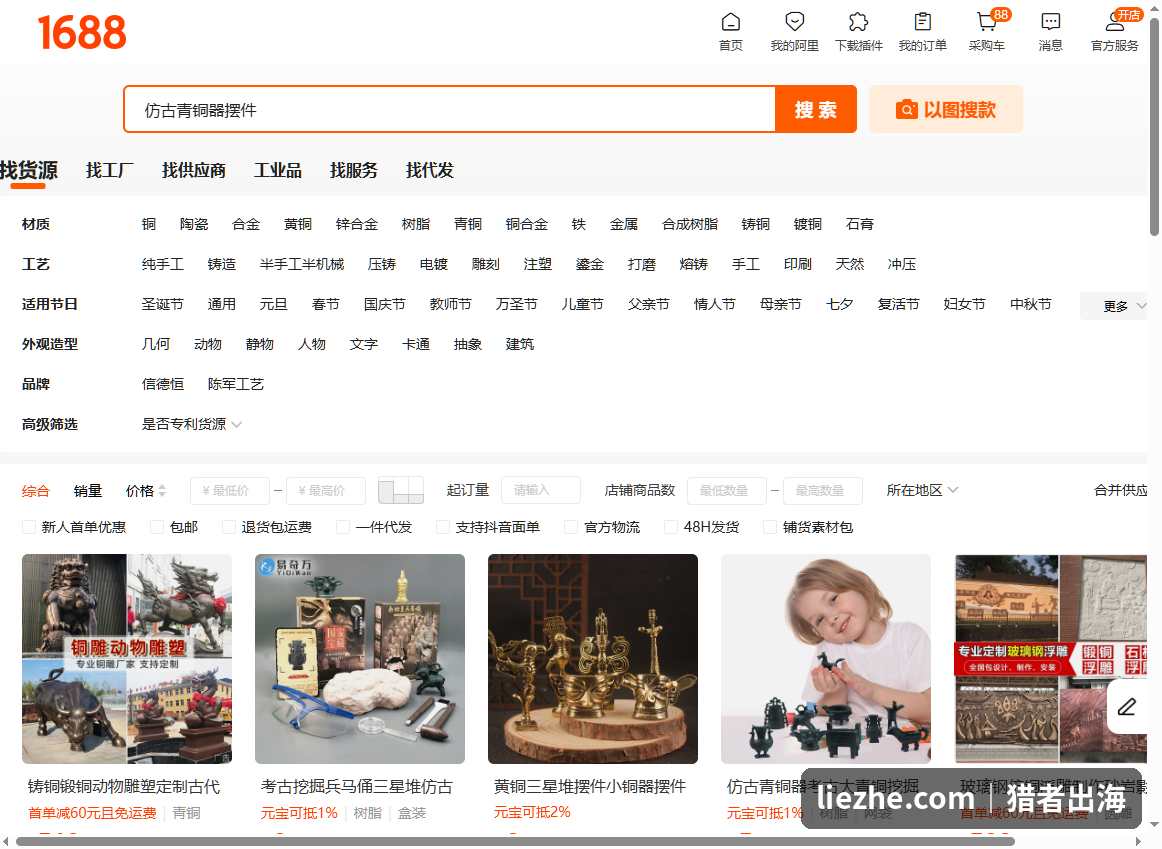This screenshot has width=1162, height=849.
Task: Switch to 找供应商 tab
Action: click(194, 170)
